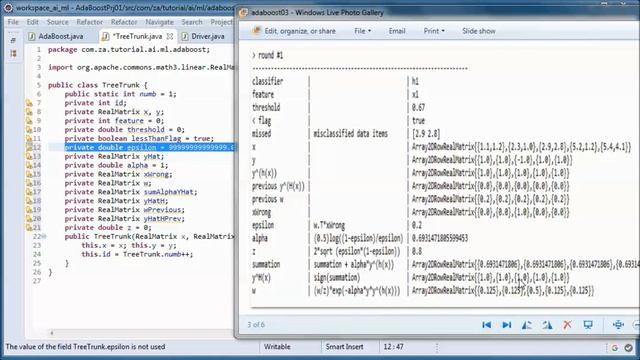The image size is (640, 360).
Task: Click the 'Writable' status bar entry
Action: point(277,347)
